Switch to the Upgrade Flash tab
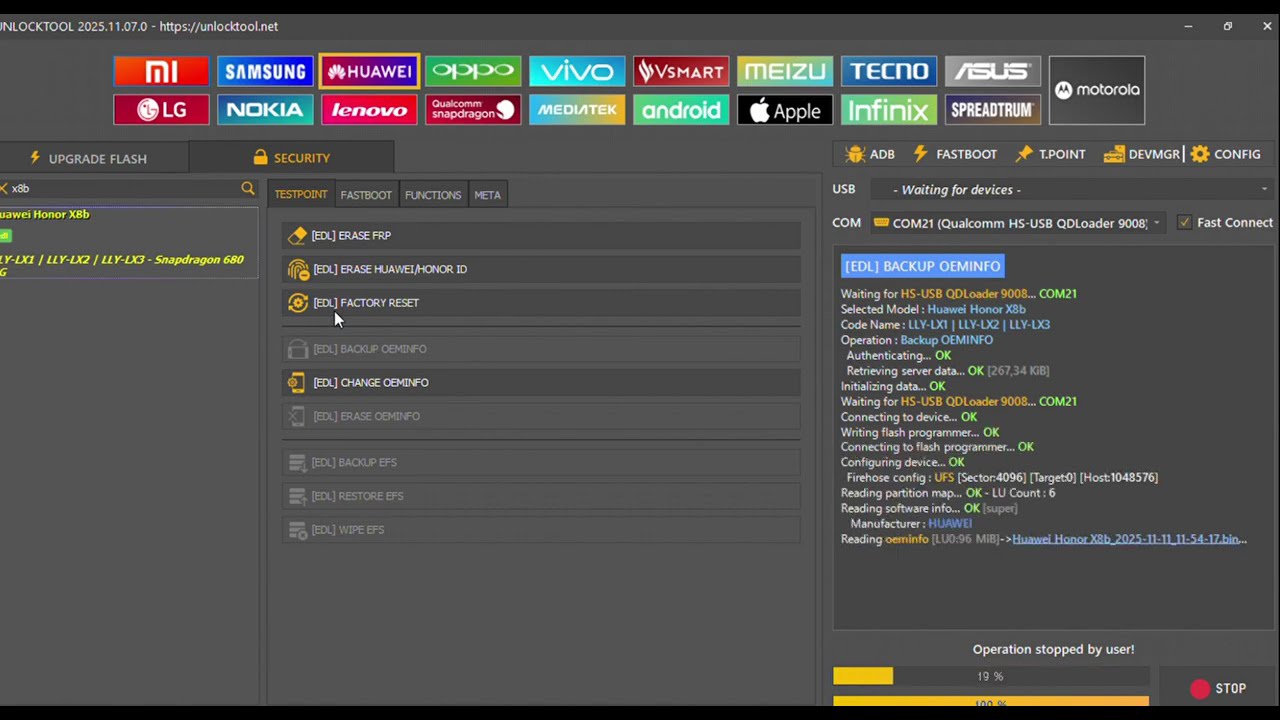1280x720 pixels. click(x=94, y=158)
